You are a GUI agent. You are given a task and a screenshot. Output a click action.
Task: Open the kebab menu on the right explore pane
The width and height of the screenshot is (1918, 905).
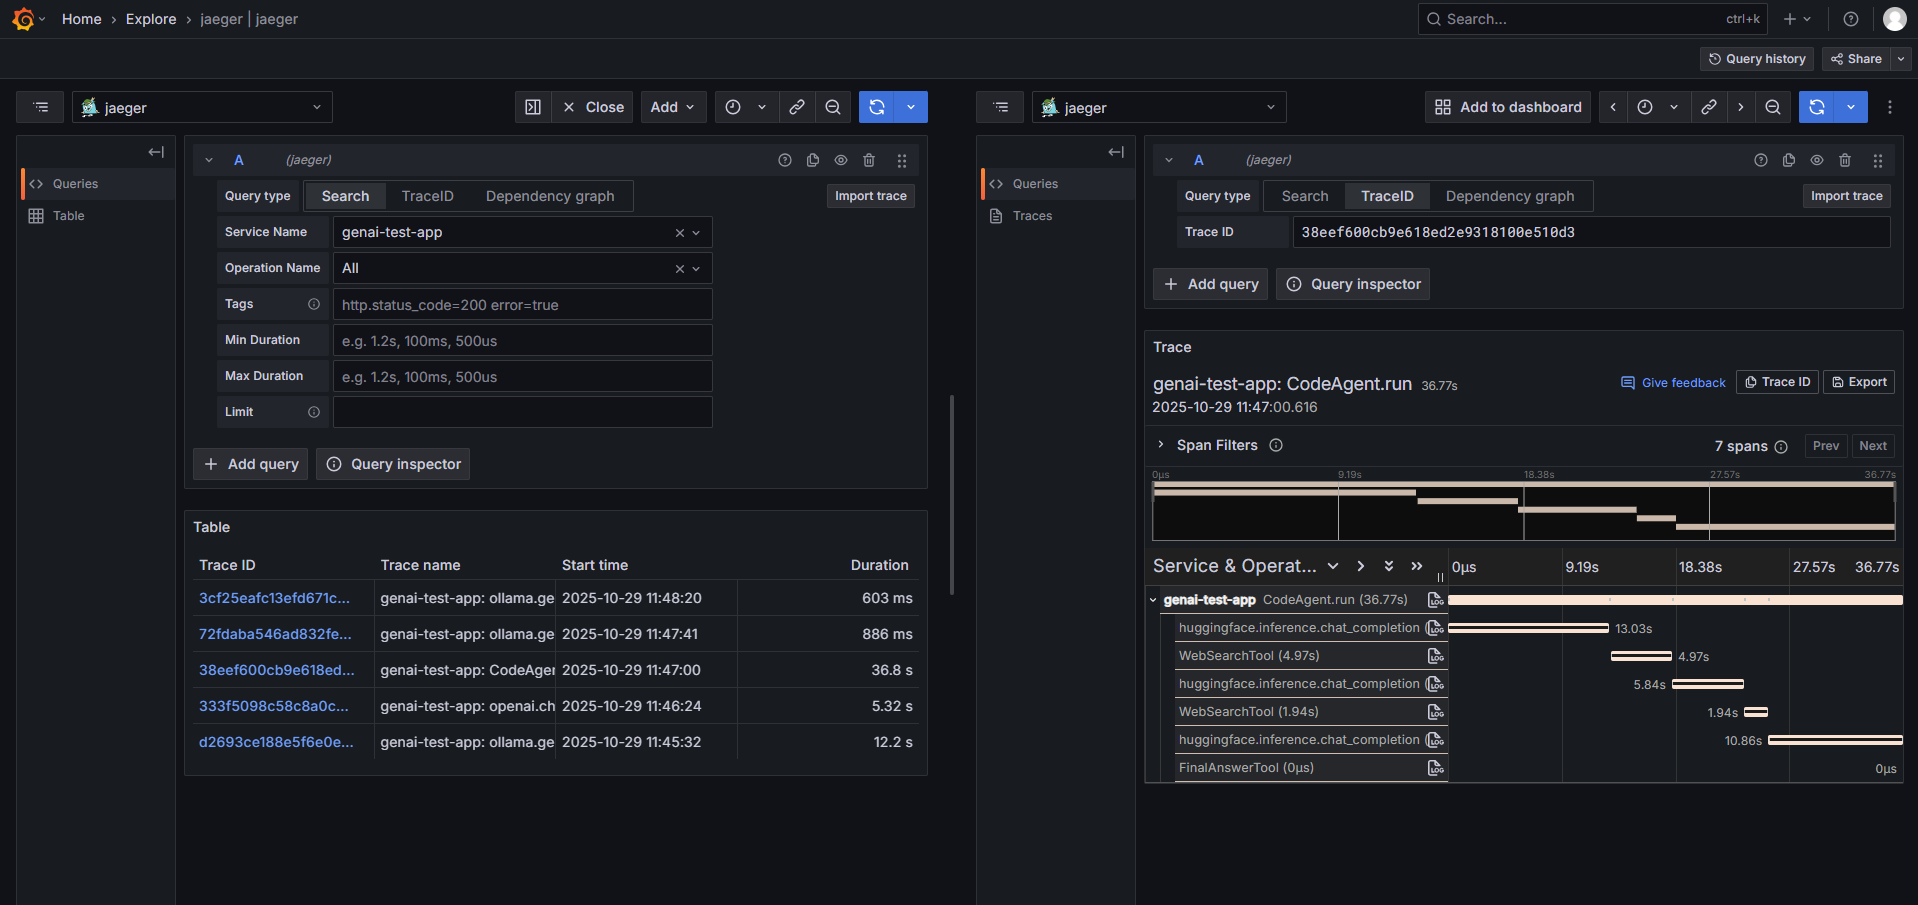[x=1890, y=107]
